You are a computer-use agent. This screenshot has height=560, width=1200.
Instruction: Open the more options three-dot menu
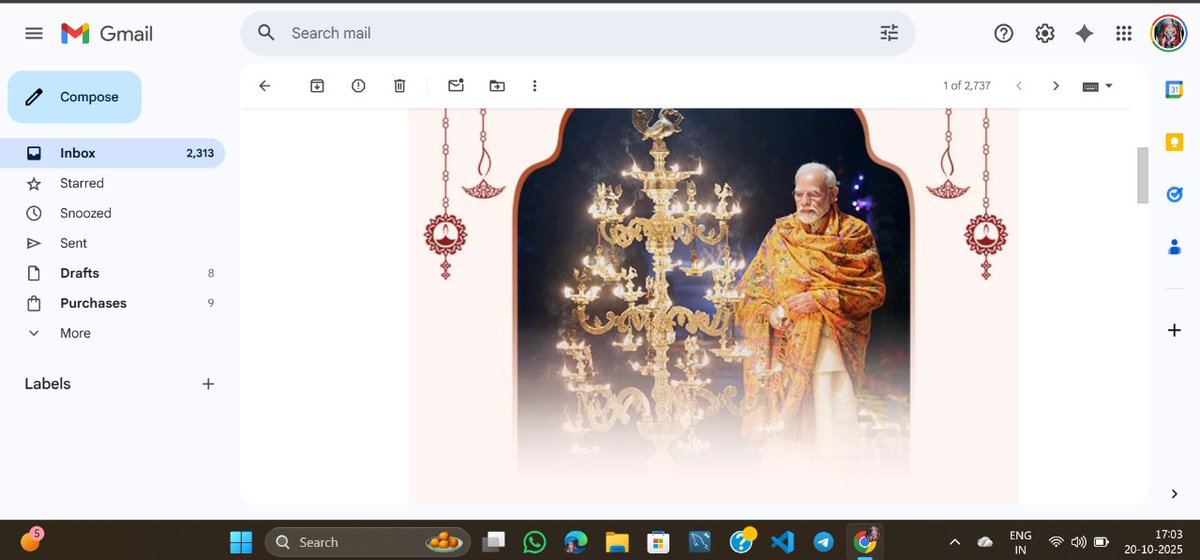[x=535, y=86]
